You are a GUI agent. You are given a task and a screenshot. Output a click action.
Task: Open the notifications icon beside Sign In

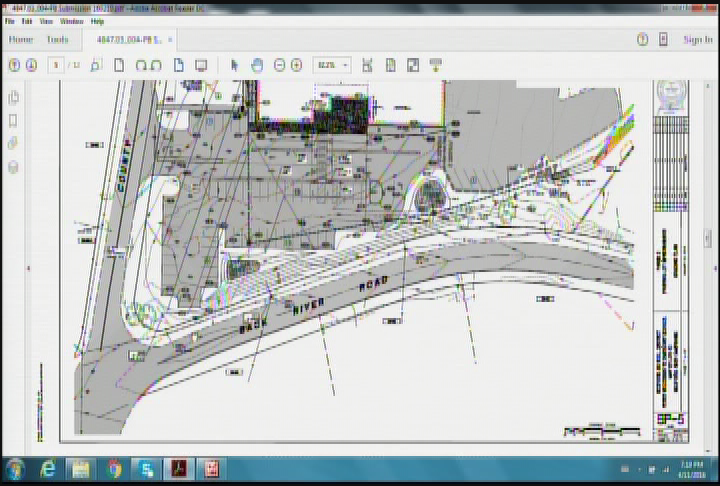pyautogui.click(x=663, y=40)
